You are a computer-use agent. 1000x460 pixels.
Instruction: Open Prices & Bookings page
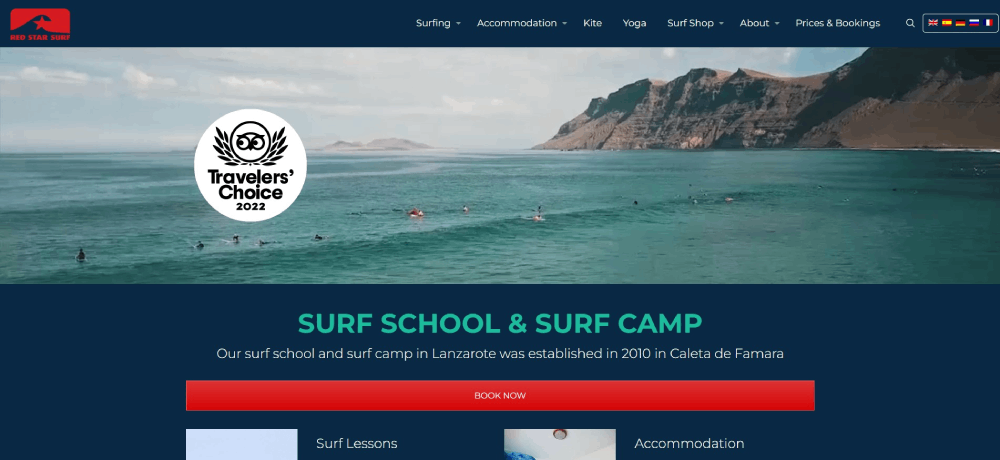837,23
